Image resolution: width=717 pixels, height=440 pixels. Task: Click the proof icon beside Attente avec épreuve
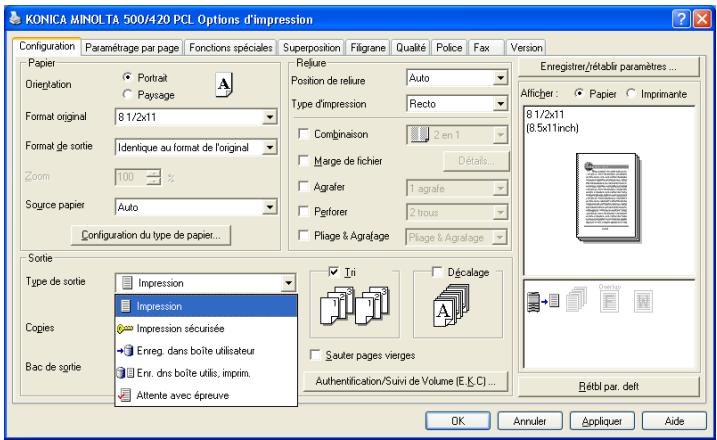click(x=124, y=396)
